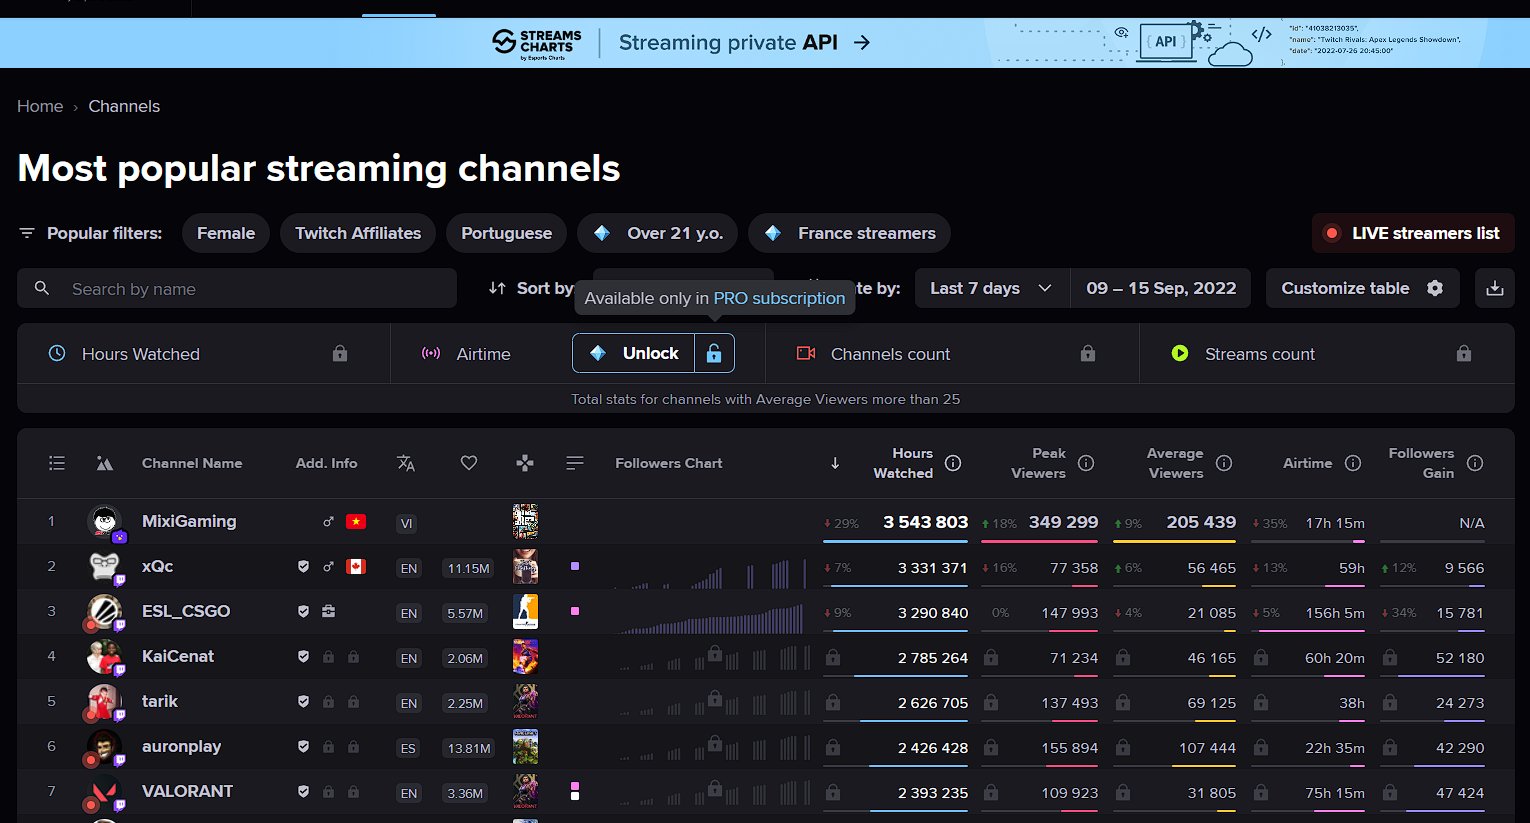1530x823 pixels.
Task: Click the language column header icon
Action: click(x=406, y=463)
